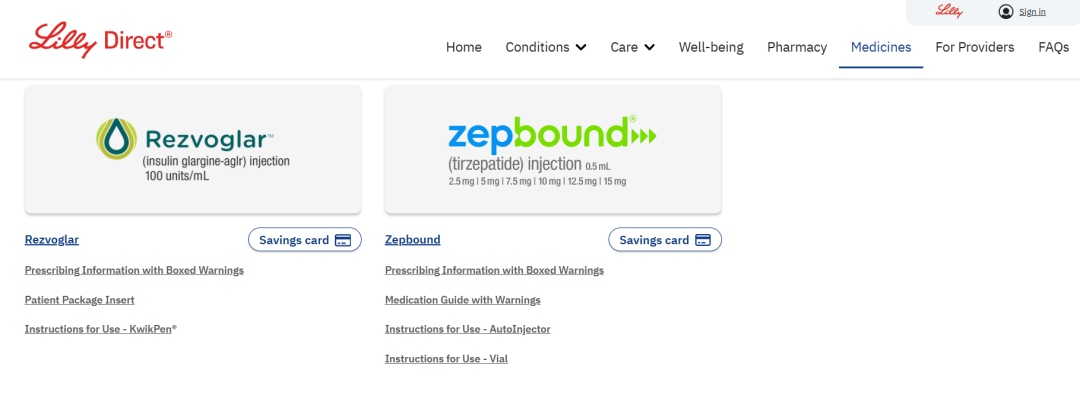The height and width of the screenshot is (401, 1080).
Task: View Zepbound Medication Guide with Warnings
Action: click(463, 300)
